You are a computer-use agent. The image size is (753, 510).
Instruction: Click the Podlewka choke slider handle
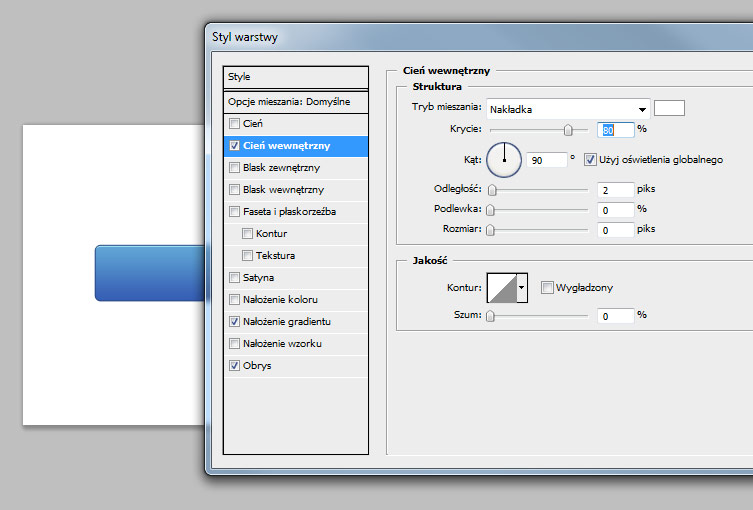point(490,210)
